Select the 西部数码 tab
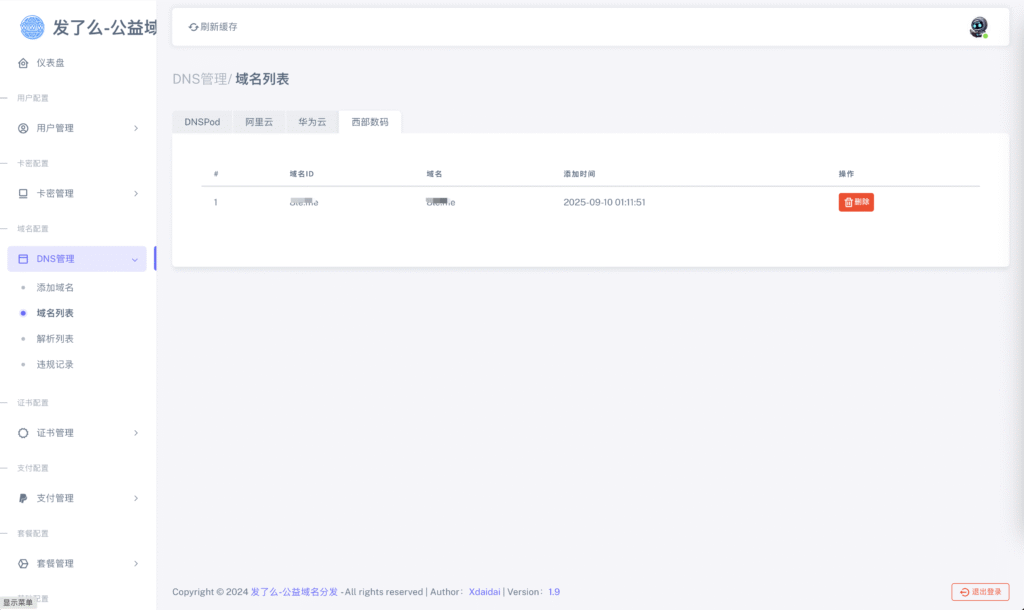Image resolution: width=1024 pixels, height=610 pixels. (370, 122)
